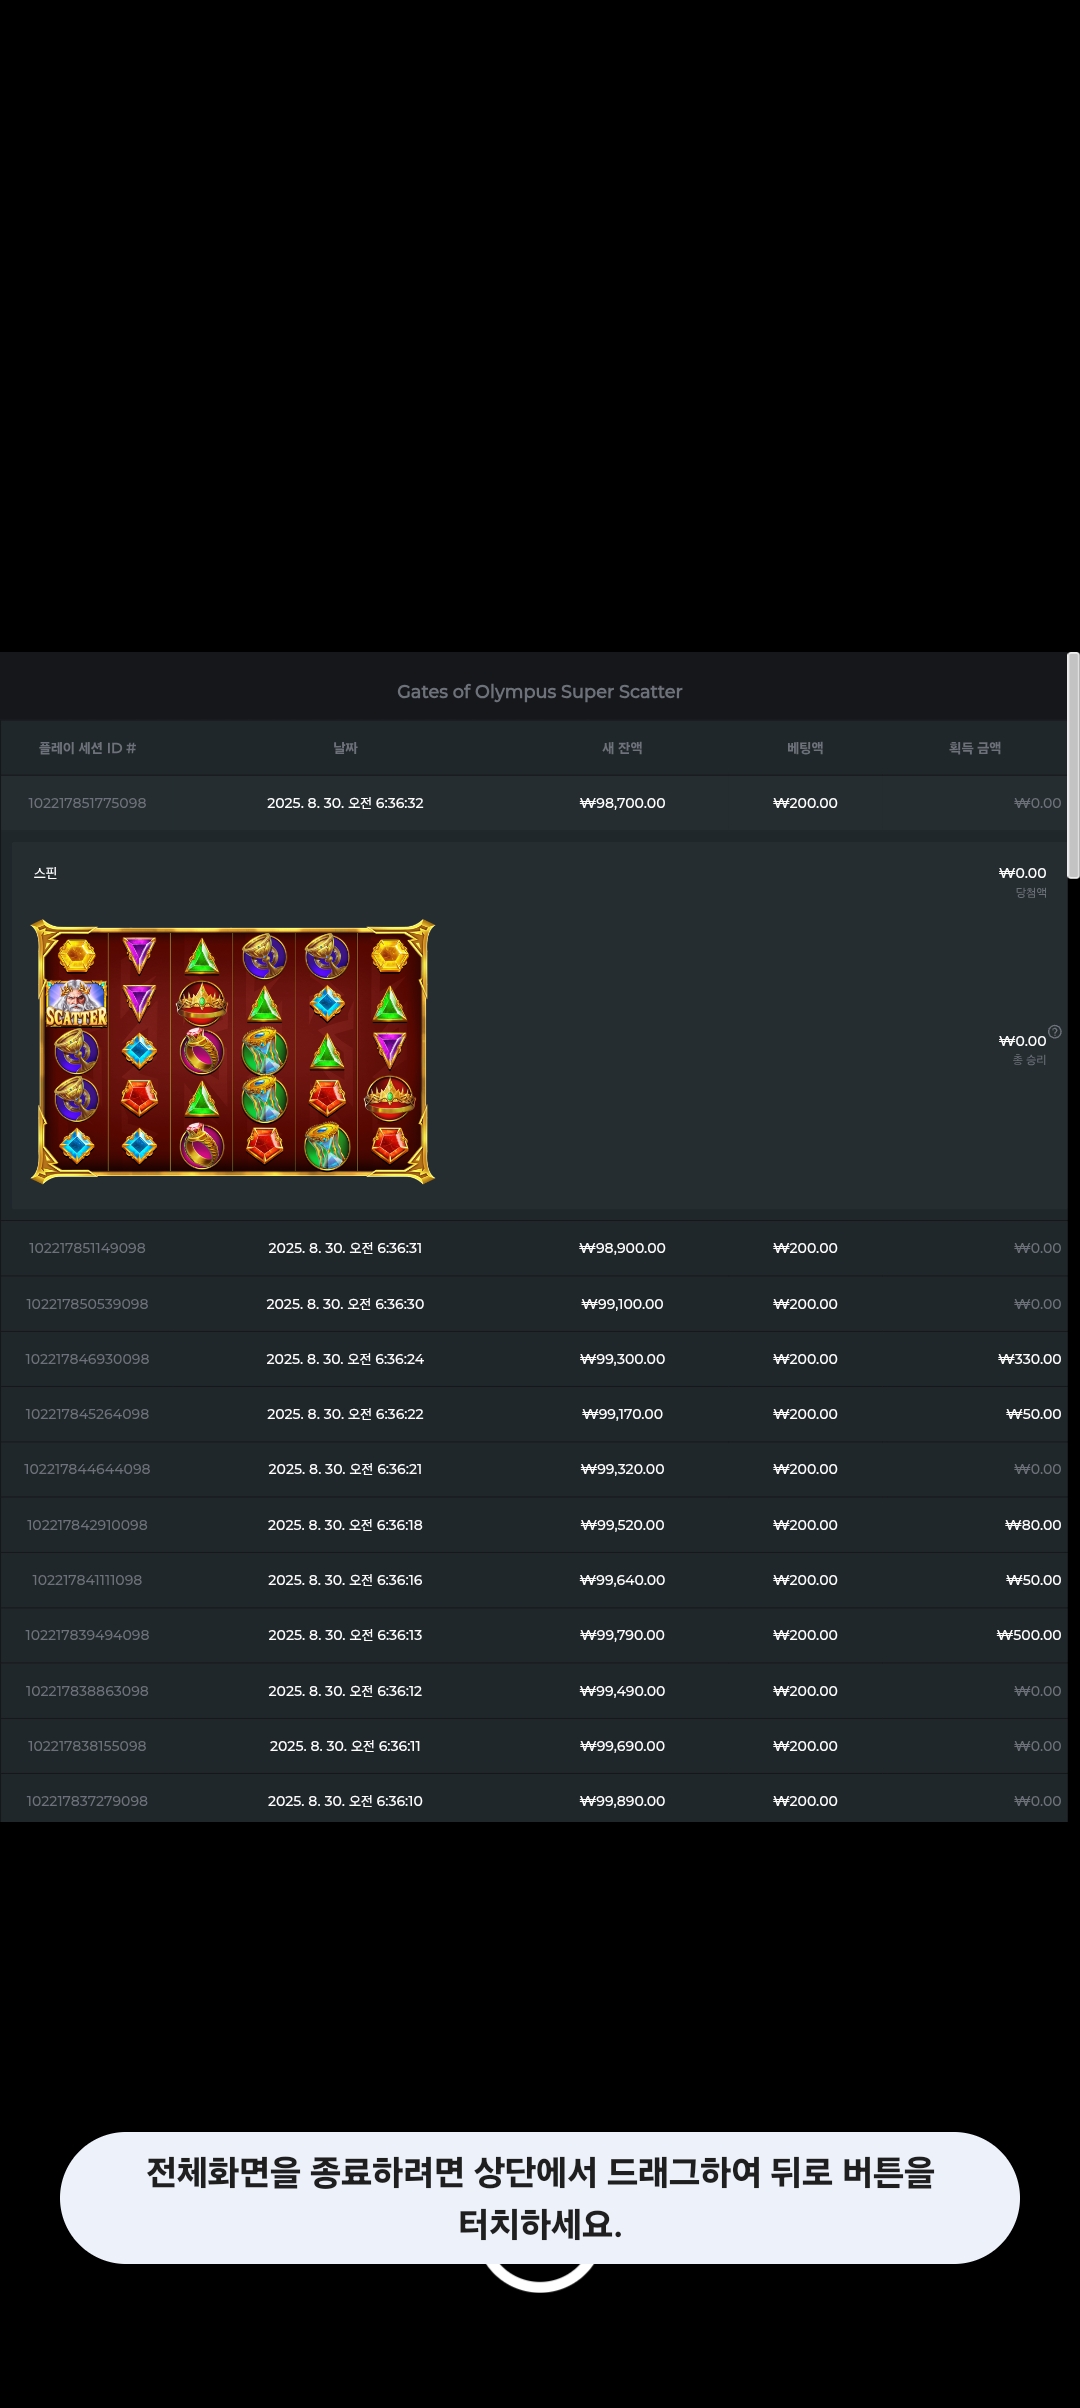Image resolution: width=1080 pixels, height=2408 pixels.
Task: Expand session row 102217850539098
Action: 534,1304
